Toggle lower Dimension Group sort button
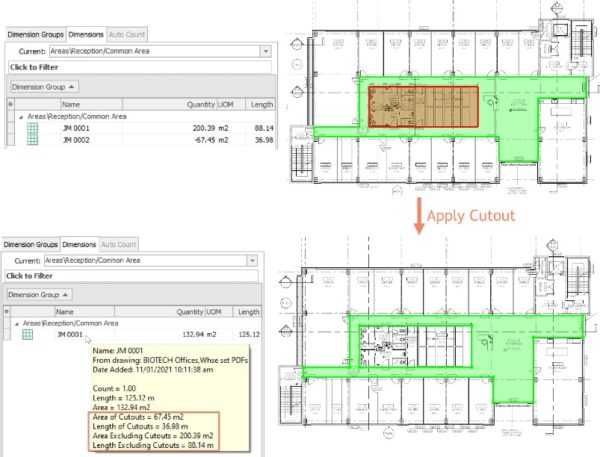Viewport: 600px width, 457px height. (x=39, y=295)
